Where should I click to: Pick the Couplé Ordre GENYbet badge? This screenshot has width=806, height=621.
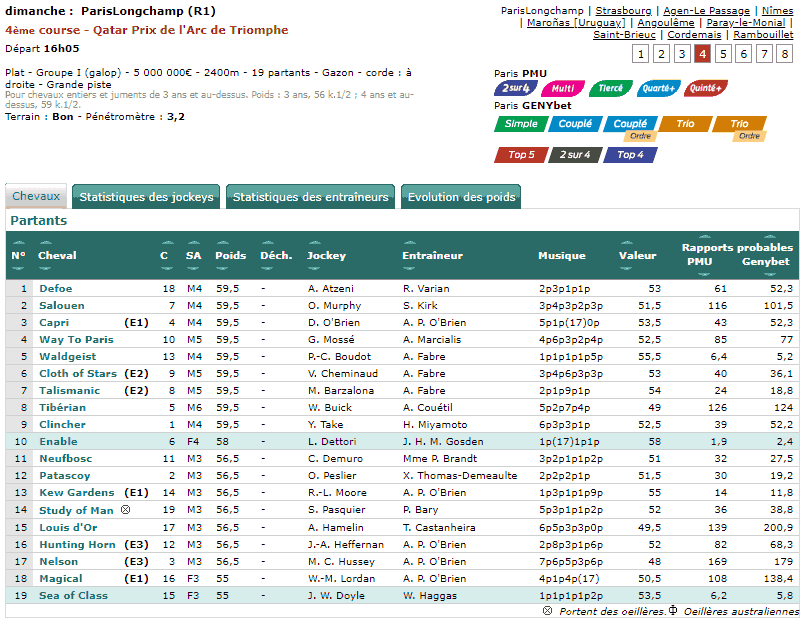click(x=630, y=126)
